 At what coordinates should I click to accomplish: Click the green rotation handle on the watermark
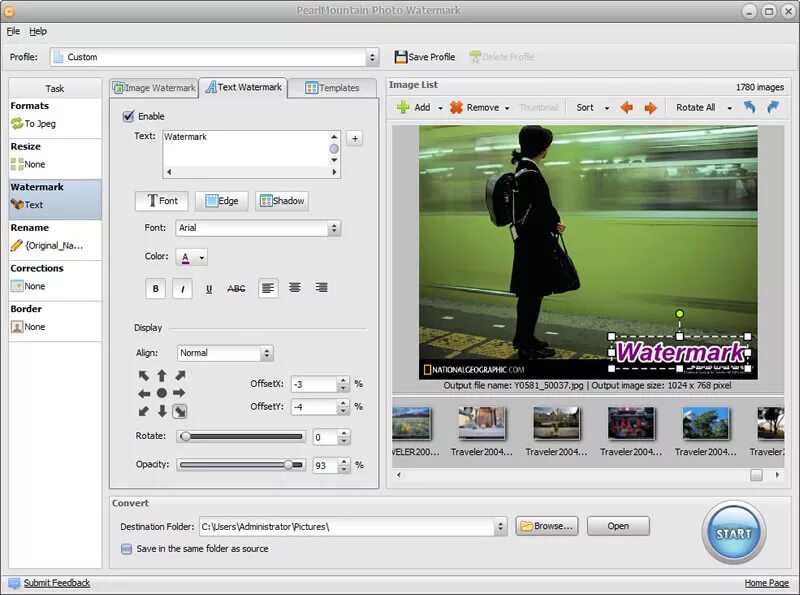click(x=680, y=314)
